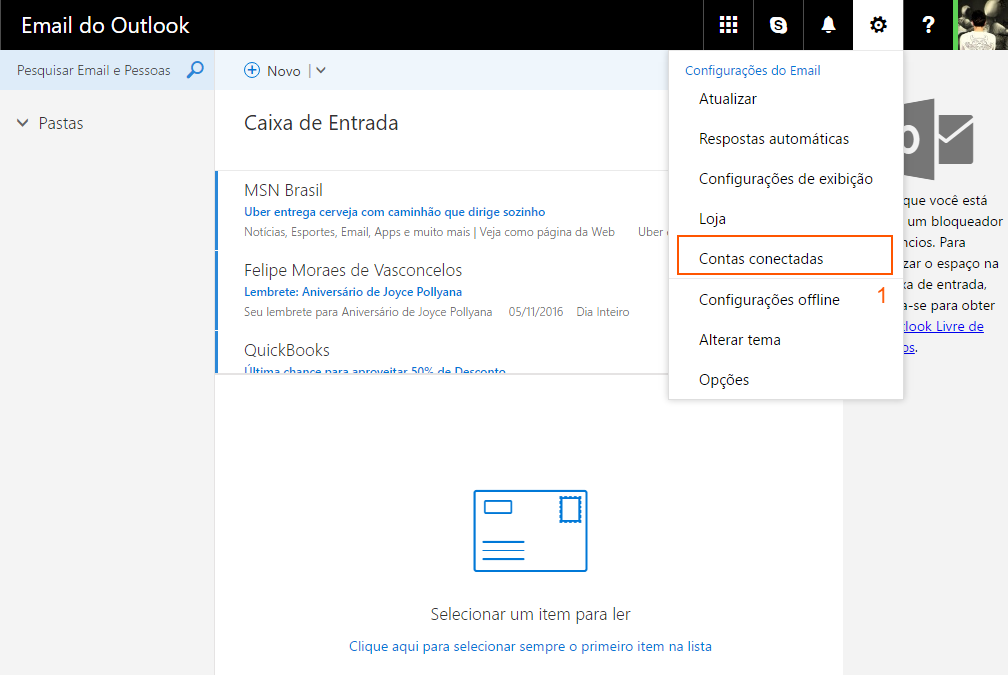Viewport: 1008px width, 675px height.
Task: Open the Felipe Moraes de Vasconcelos email
Action: tap(442, 290)
